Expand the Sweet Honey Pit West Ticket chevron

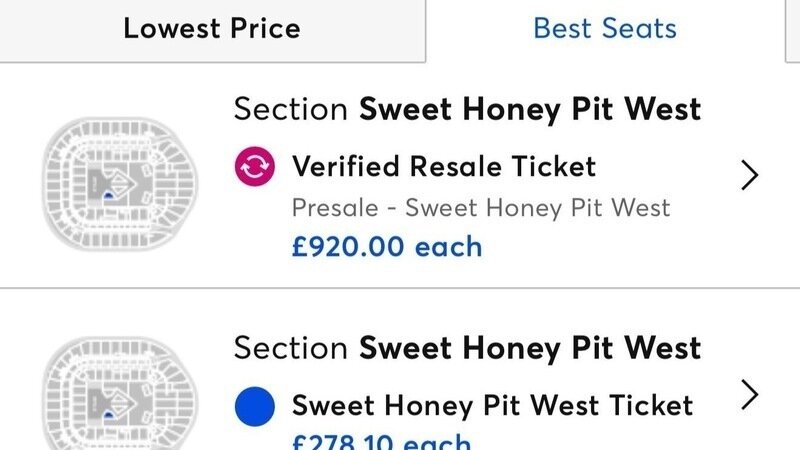[750, 396]
